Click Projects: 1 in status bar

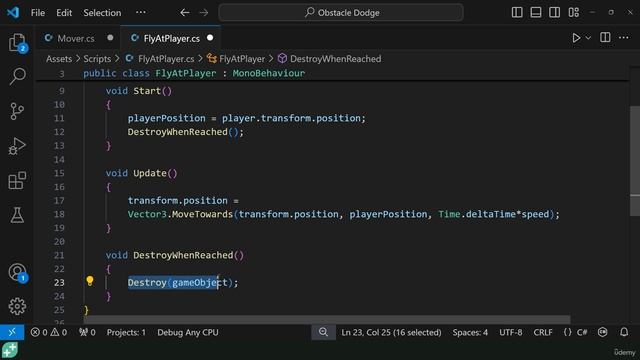pyautogui.click(x=126, y=332)
